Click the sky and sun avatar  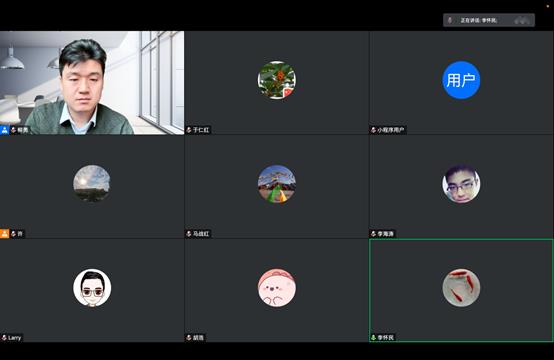[x=92, y=184]
